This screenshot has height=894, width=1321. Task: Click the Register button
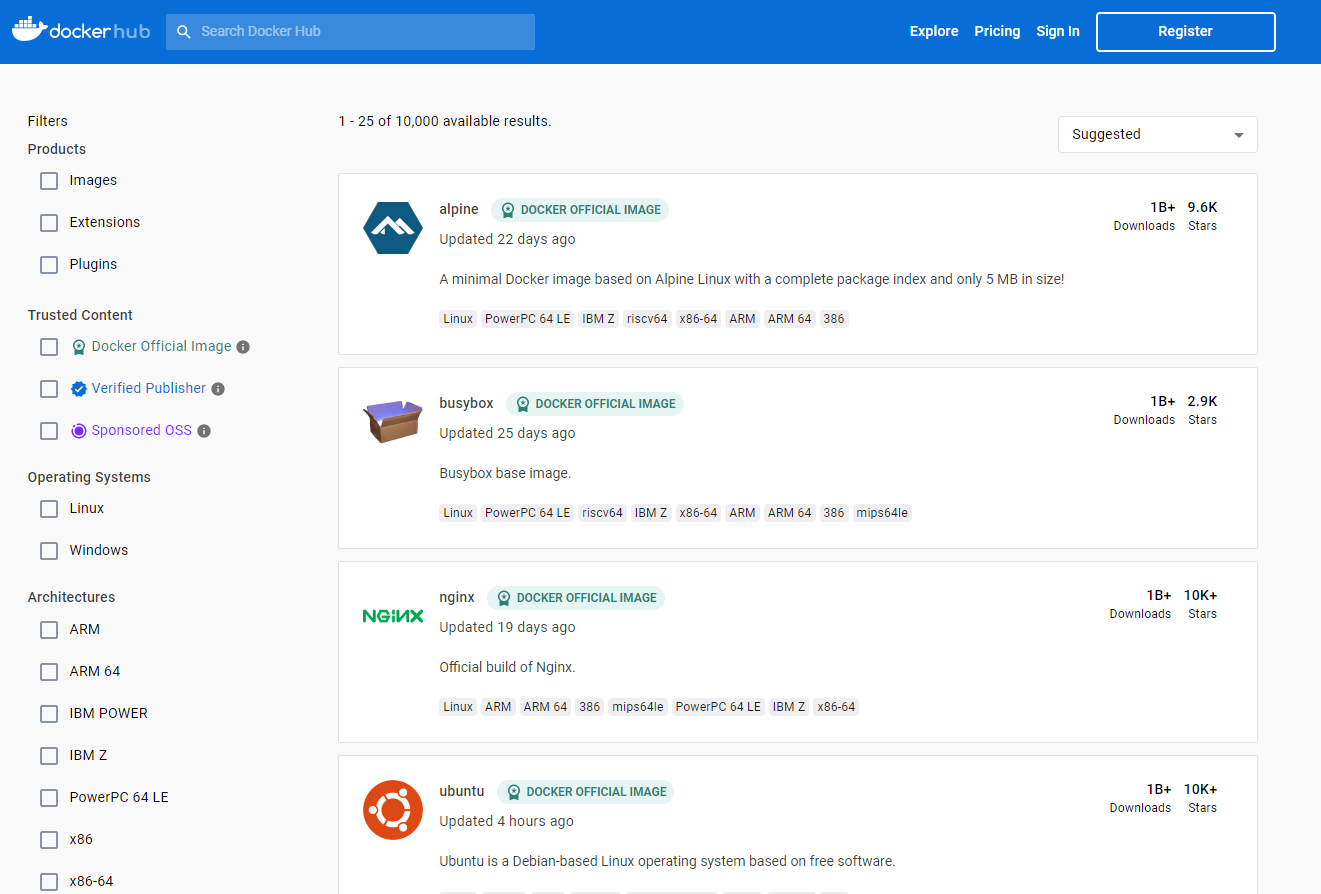1186,32
